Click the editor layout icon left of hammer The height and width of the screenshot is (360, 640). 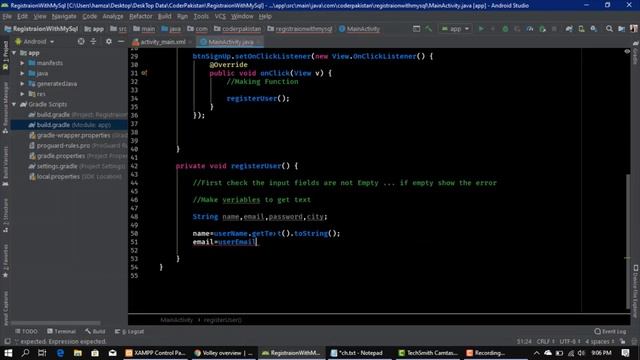(x=416, y=29)
